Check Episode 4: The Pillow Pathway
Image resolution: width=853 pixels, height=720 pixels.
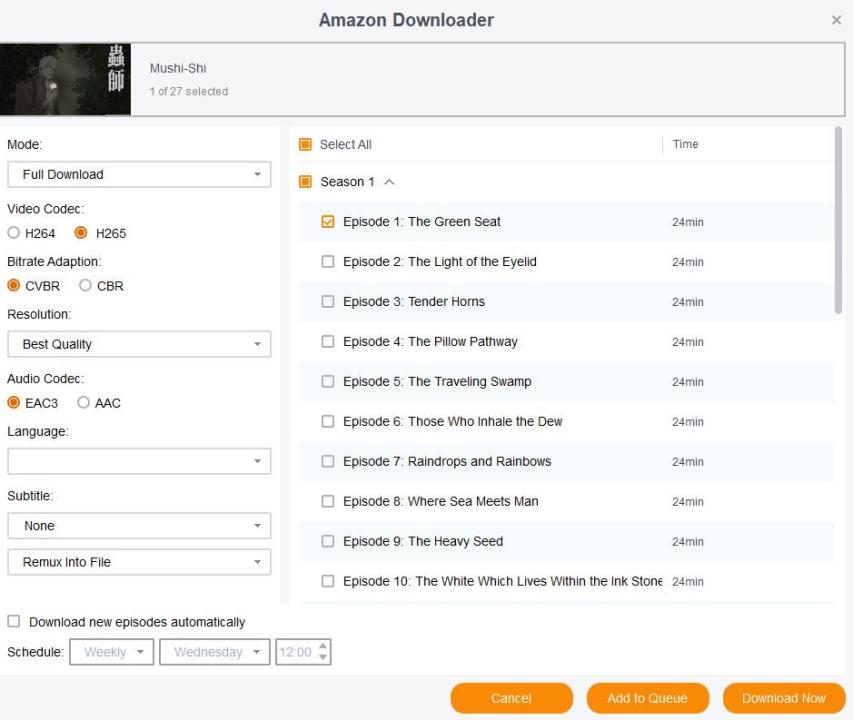pyautogui.click(x=327, y=342)
